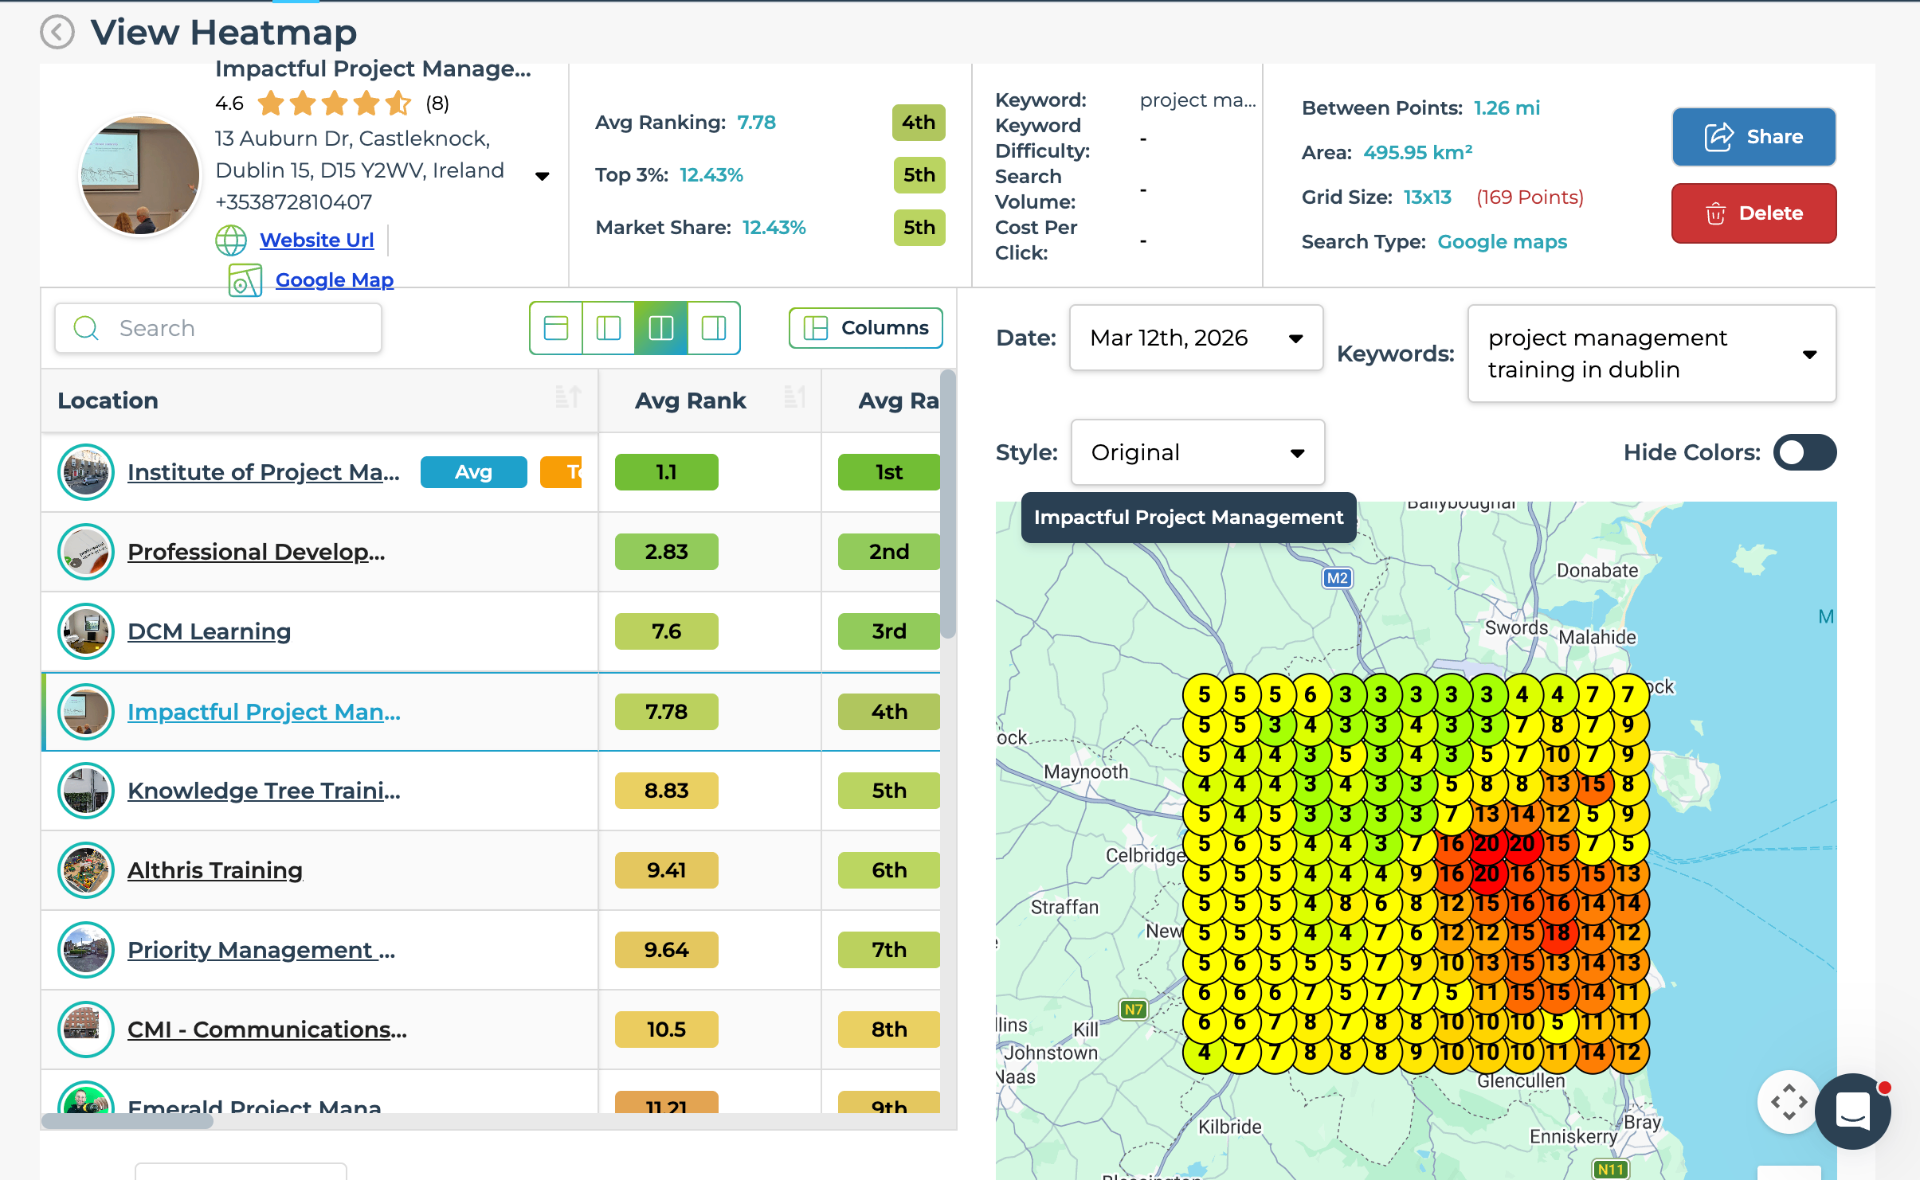The height and width of the screenshot is (1180, 1920).
Task: Go back using the back arrow icon
Action: 57,32
